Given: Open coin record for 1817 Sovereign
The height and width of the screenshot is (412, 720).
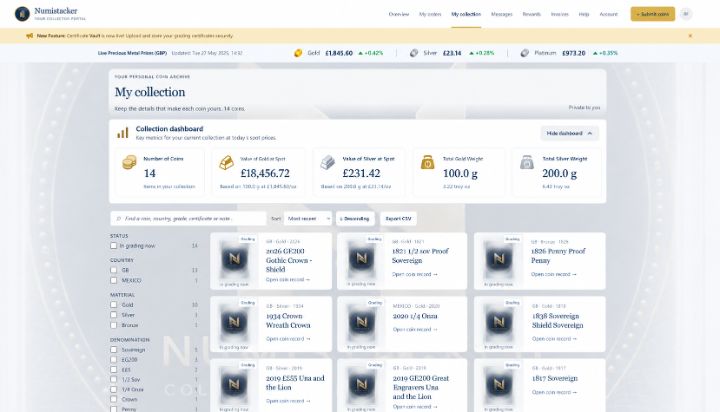Looking at the screenshot, I should point(554,392).
